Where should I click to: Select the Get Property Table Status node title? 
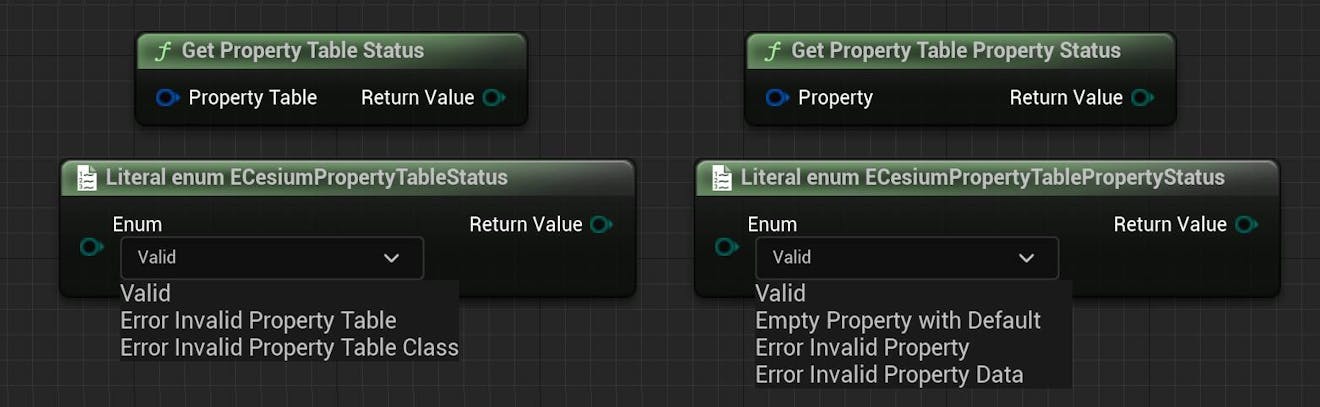pyautogui.click(x=303, y=51)
